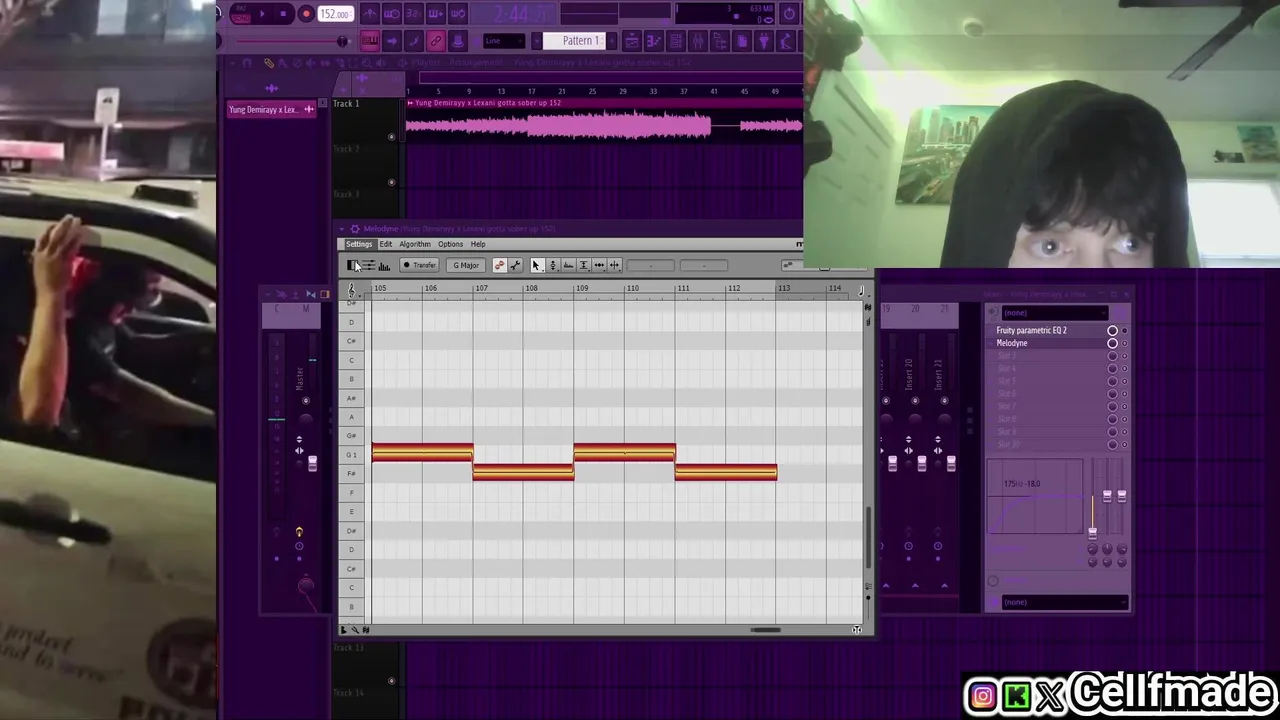Open the Pattern 1 selector
The width and height of the screenshot is (1280, 720).
pyautogui.click(x=574, y=41)
